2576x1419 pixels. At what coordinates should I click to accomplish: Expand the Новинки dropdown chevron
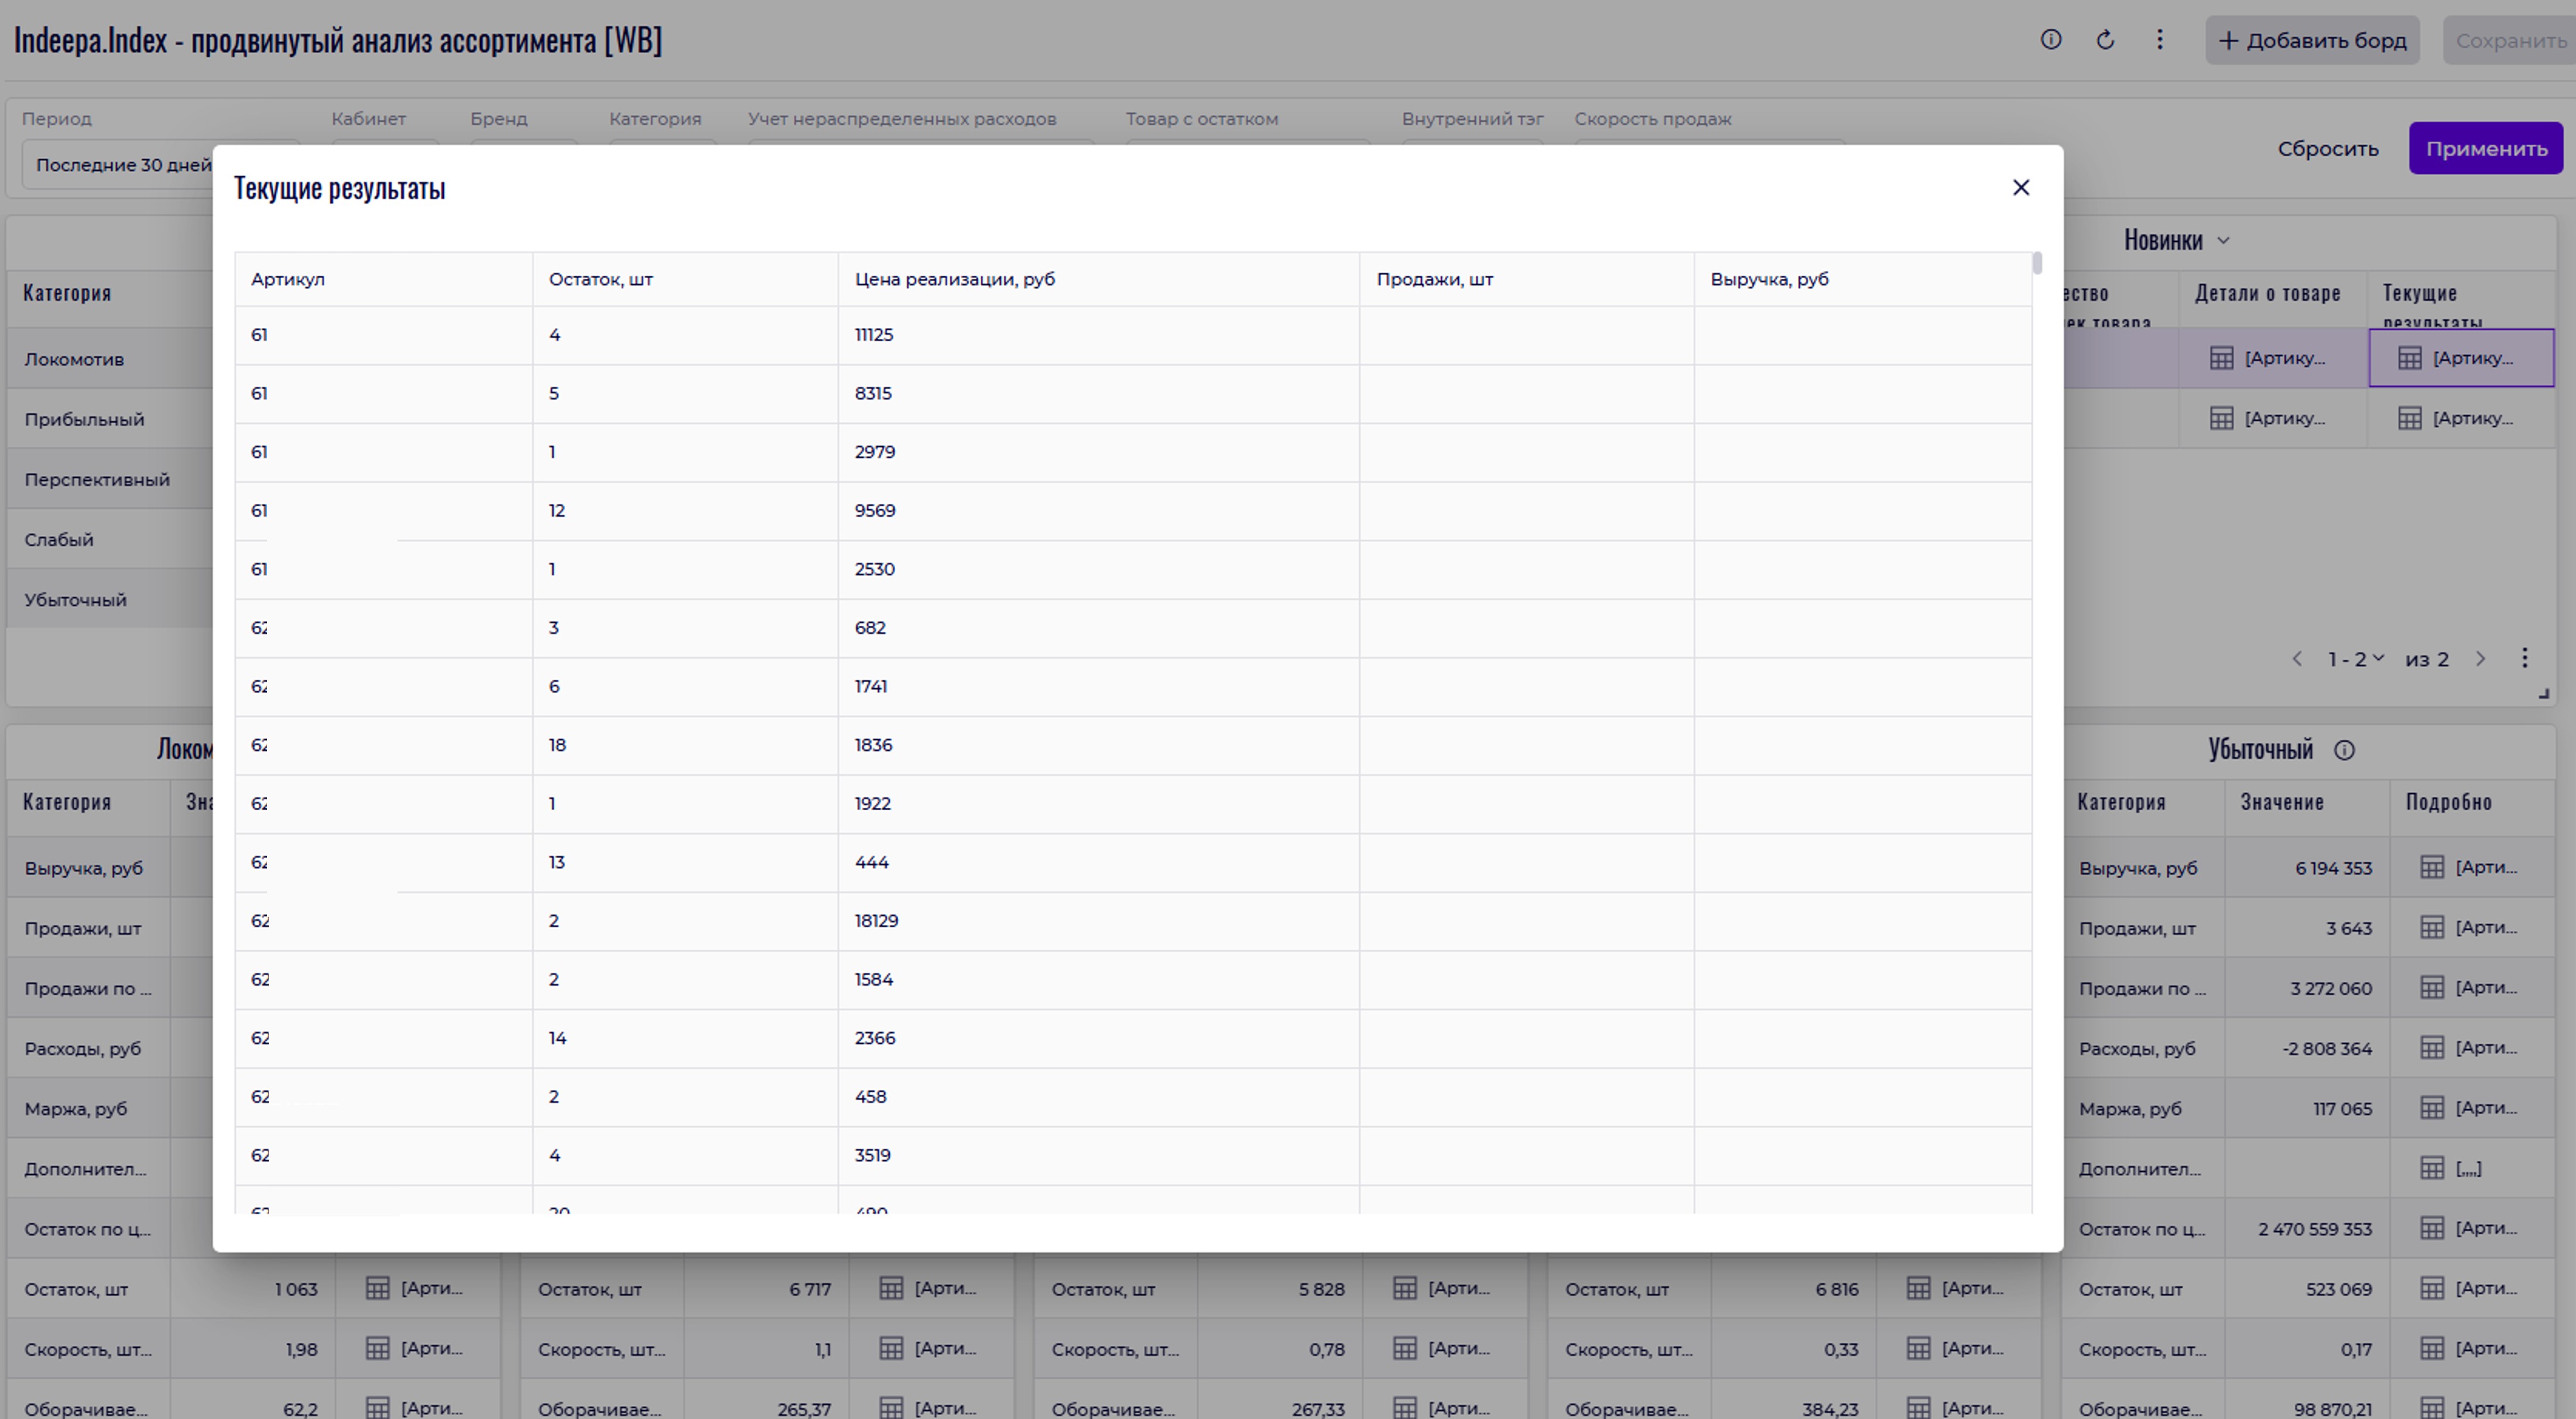click(x=2224, y=241)
